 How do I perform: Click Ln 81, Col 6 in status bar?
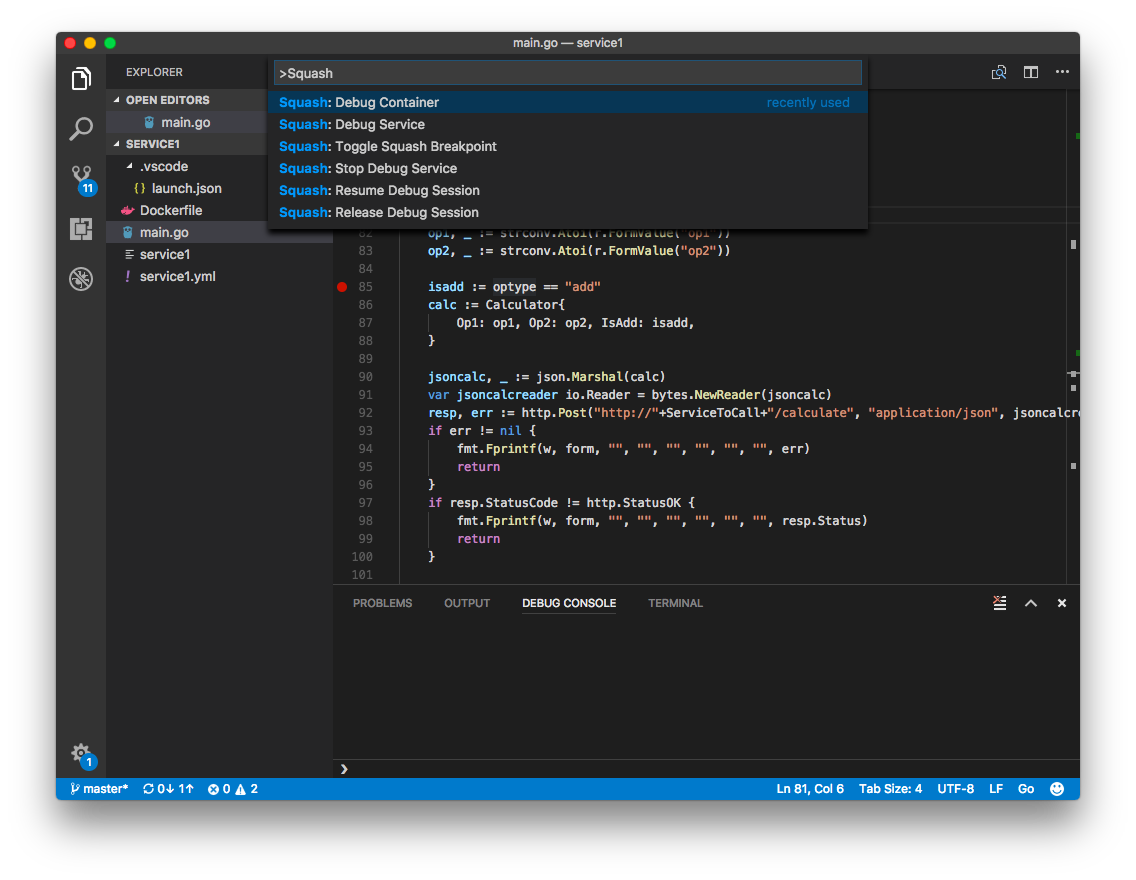pos(810,789)
